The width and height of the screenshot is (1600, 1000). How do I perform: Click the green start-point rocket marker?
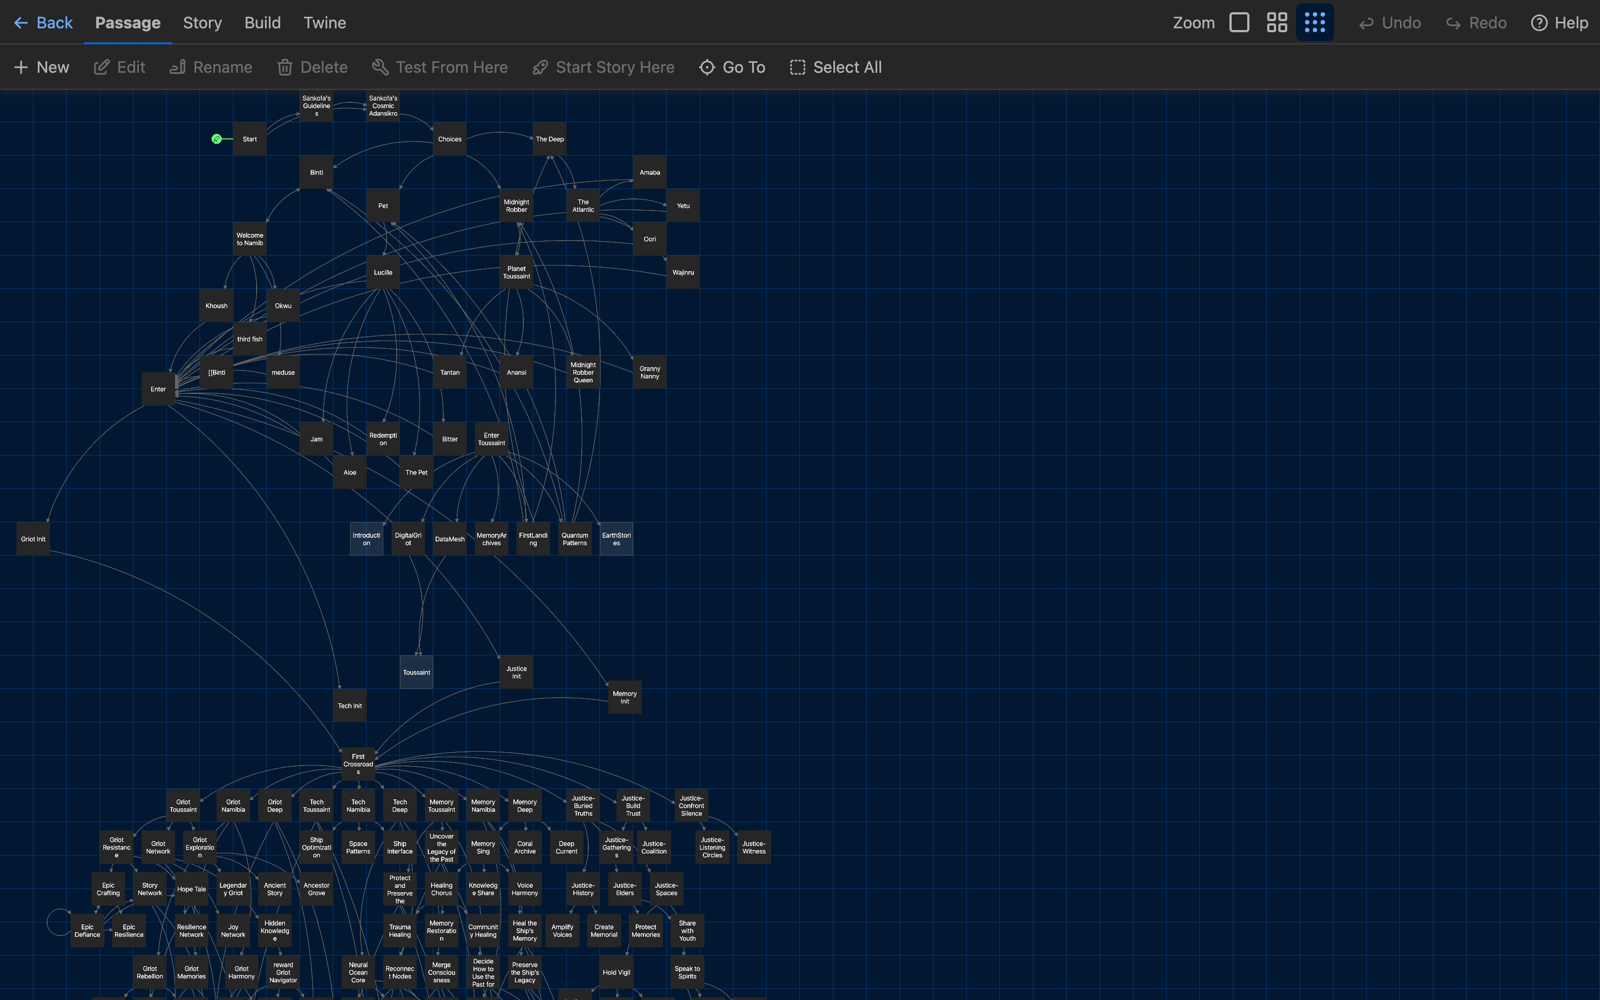(x=216, y=139)
